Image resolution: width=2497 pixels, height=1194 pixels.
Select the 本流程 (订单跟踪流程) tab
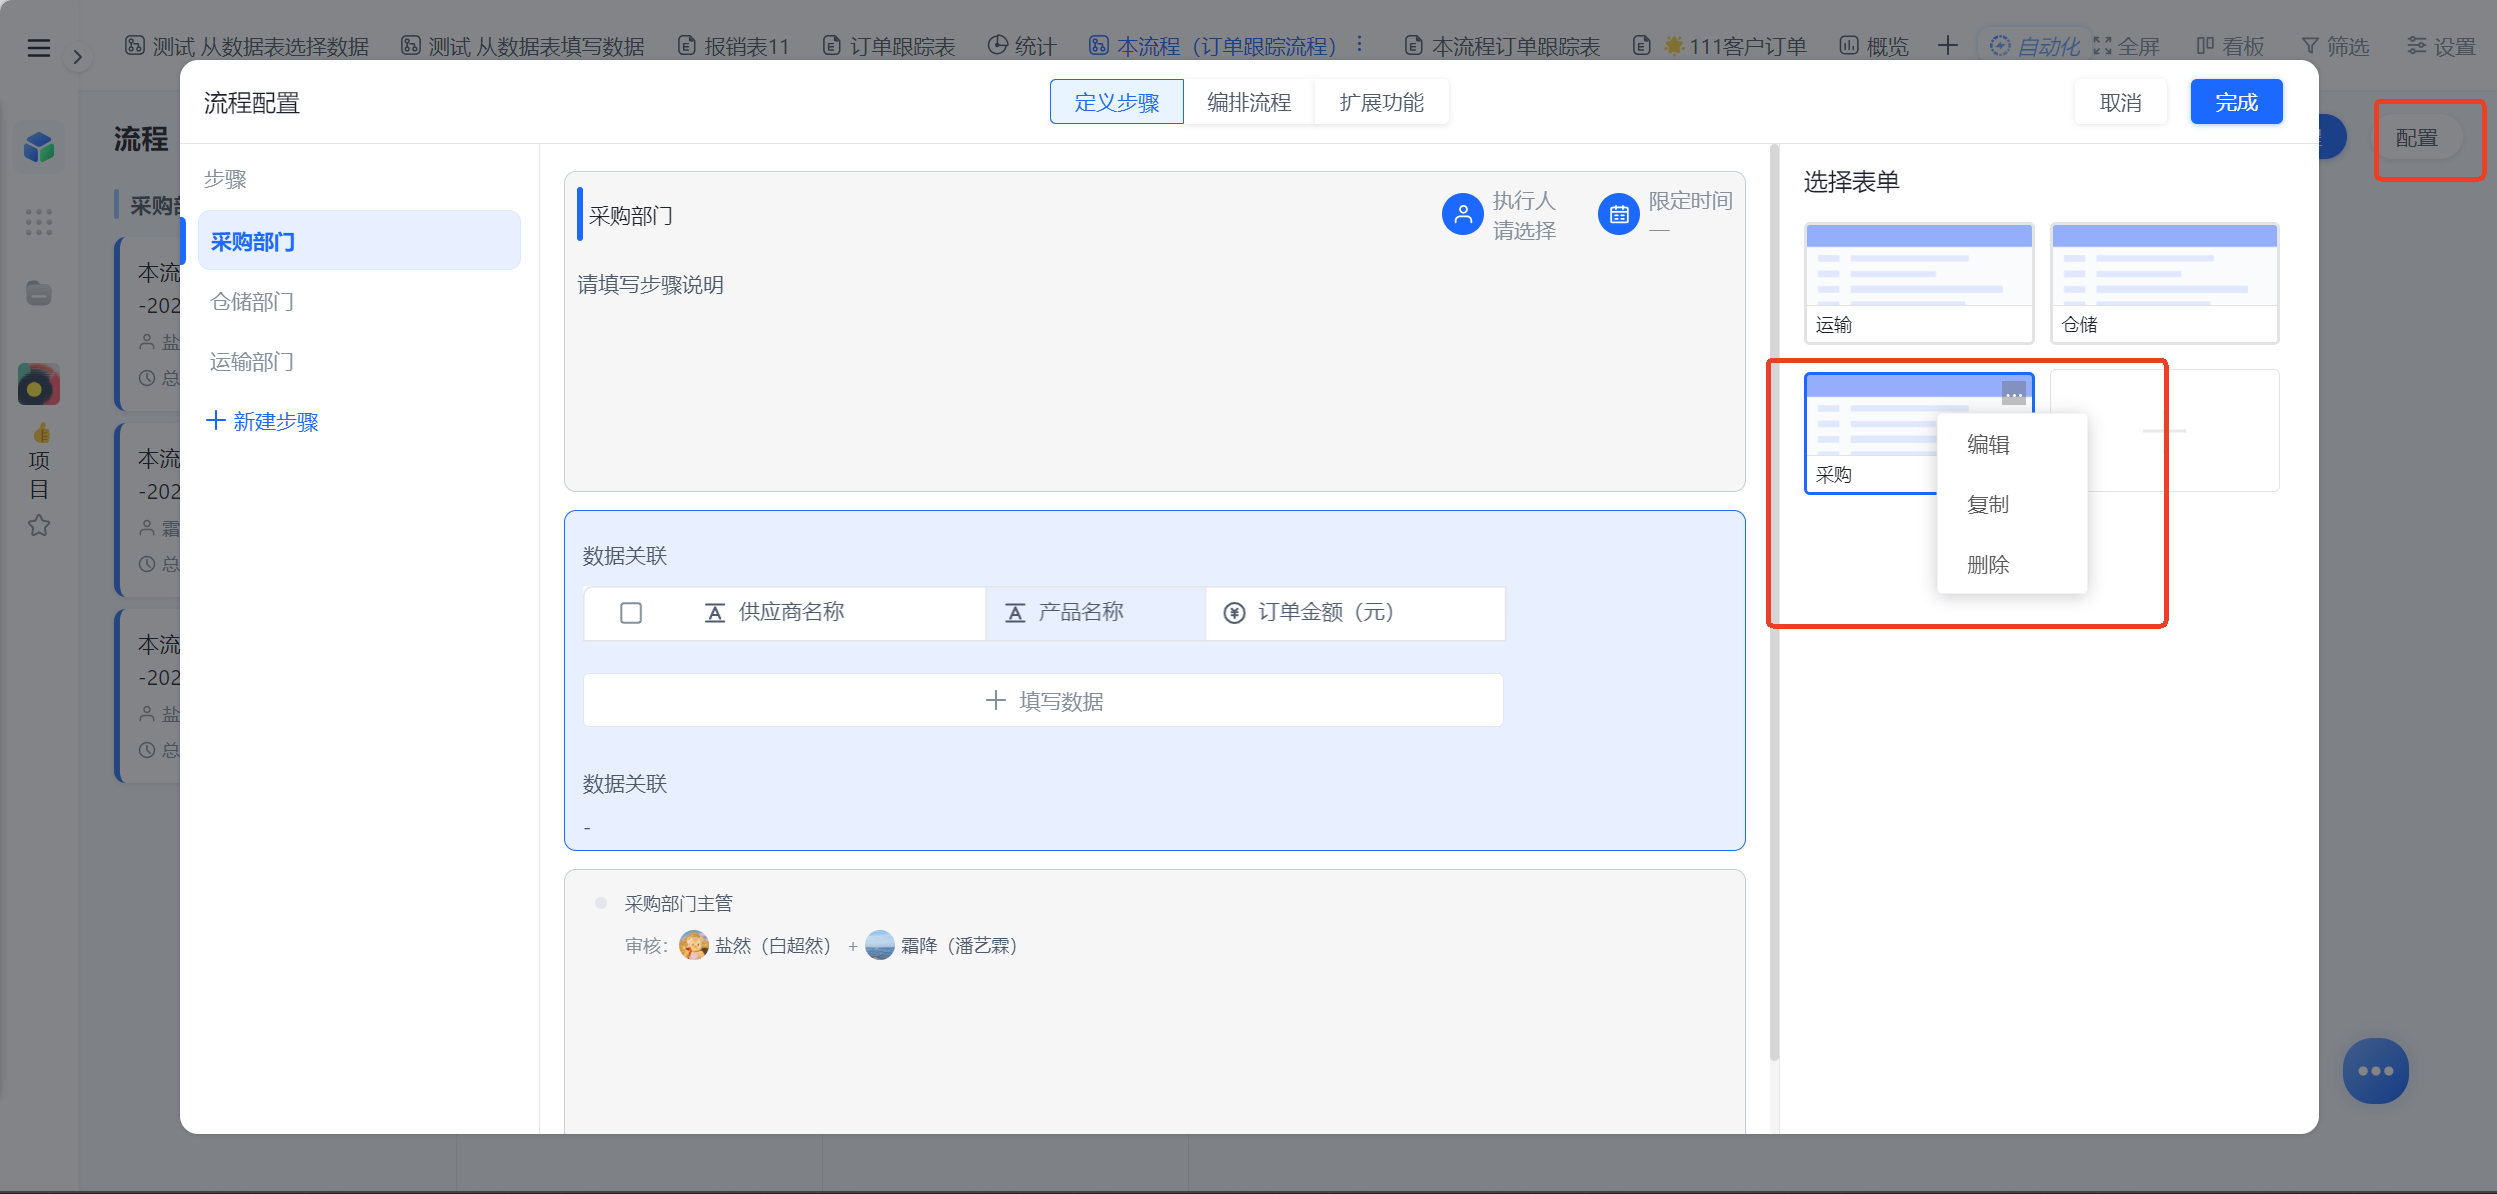coord(1213,46)
